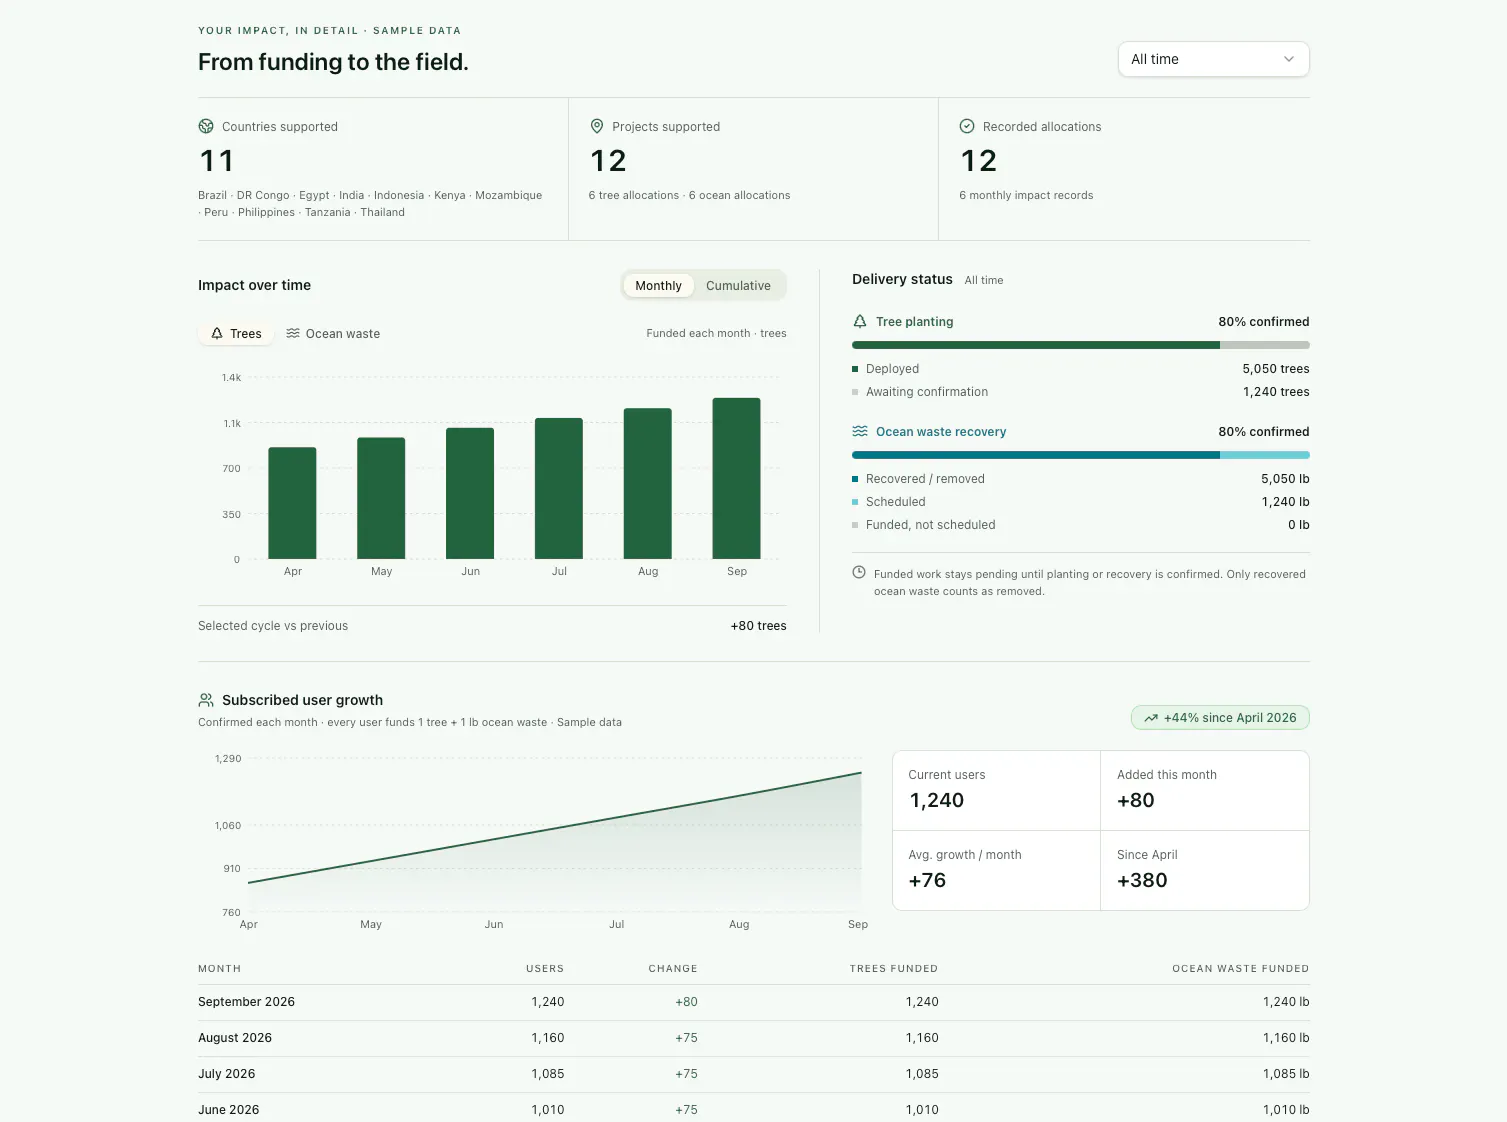Image resolution: width=1507 pixels, height=1122 pixels.
Task: Select the Ocean waste chart tab
Action: click(x=333, y=334)
